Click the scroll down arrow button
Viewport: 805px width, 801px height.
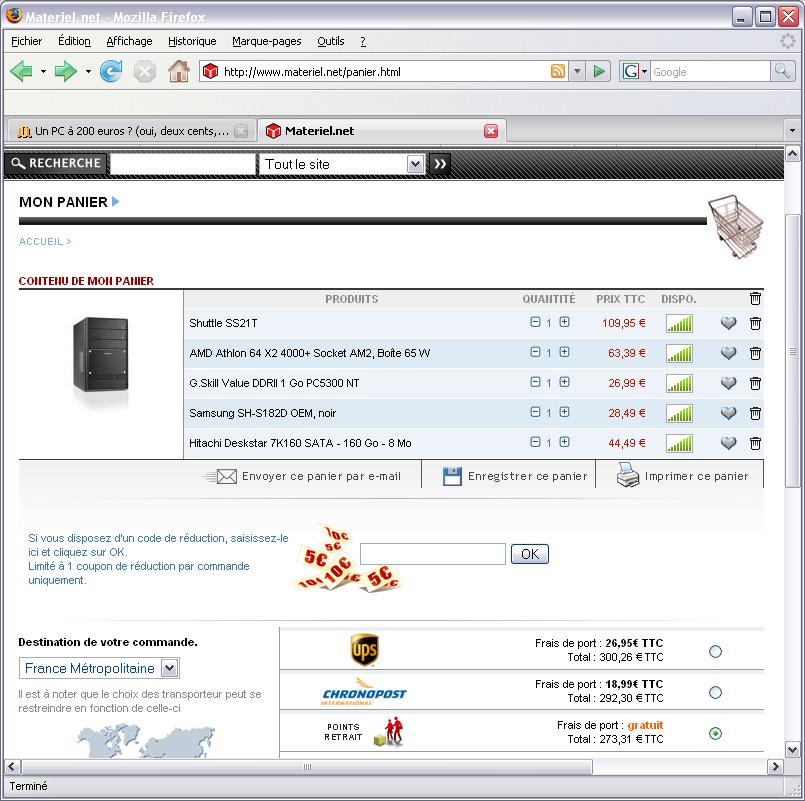point(792,749)
